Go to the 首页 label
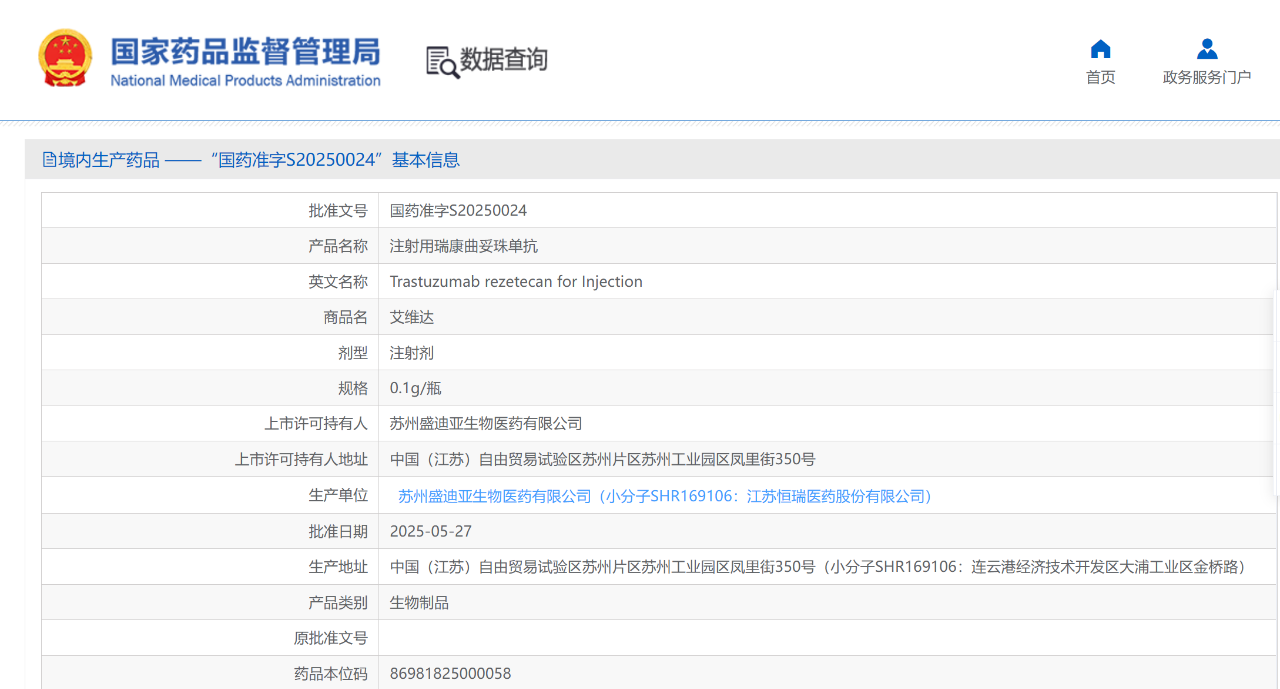Viewport: 1280px width, 689px height. [1100, 78]
